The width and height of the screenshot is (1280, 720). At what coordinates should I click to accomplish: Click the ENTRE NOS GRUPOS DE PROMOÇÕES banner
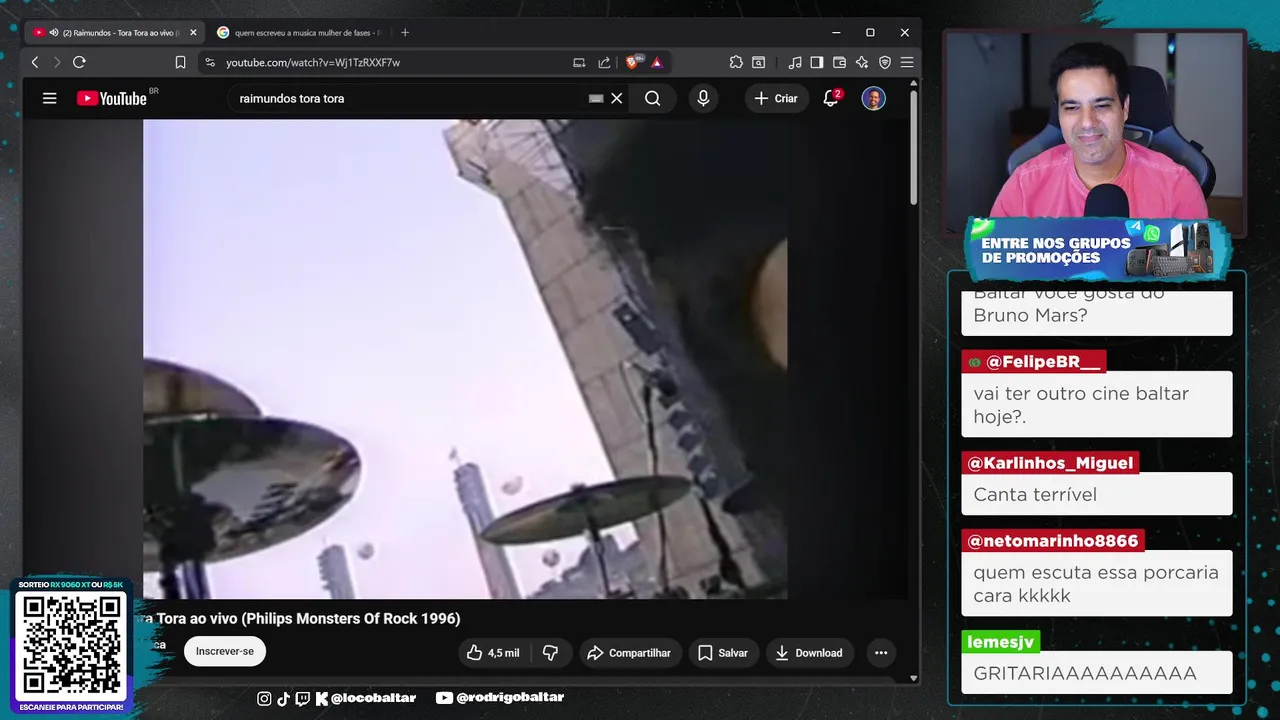(1096, 249)
